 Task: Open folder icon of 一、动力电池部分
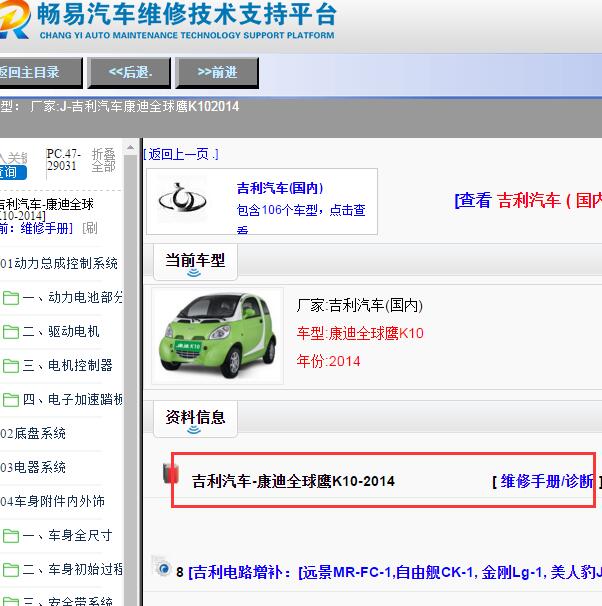coord(11,298)
